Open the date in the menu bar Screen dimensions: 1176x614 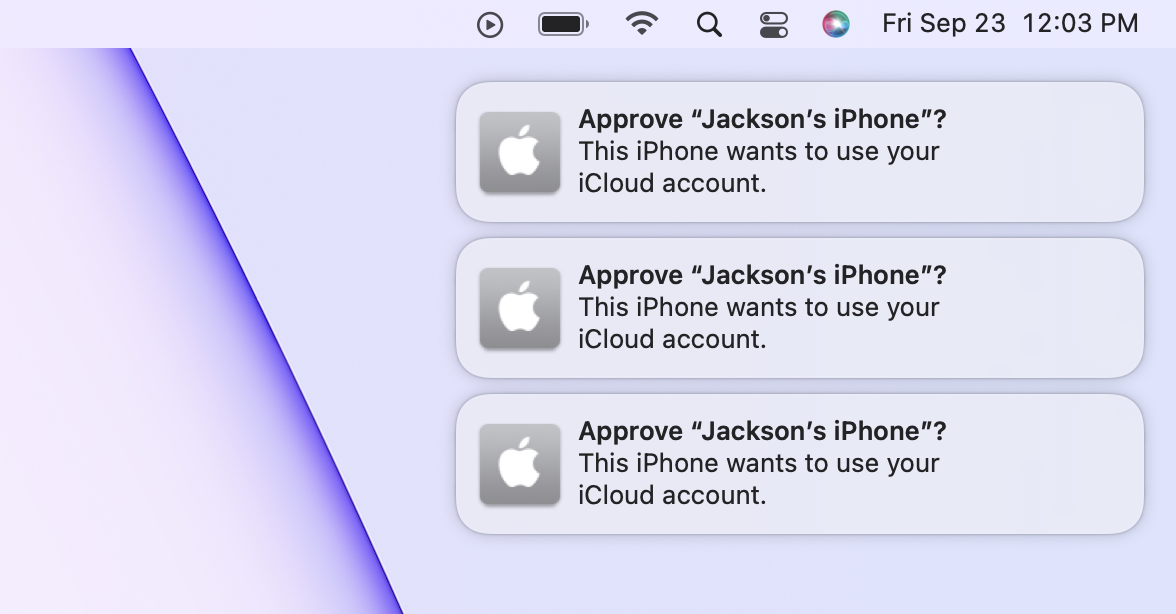click(x=944, y=23)
